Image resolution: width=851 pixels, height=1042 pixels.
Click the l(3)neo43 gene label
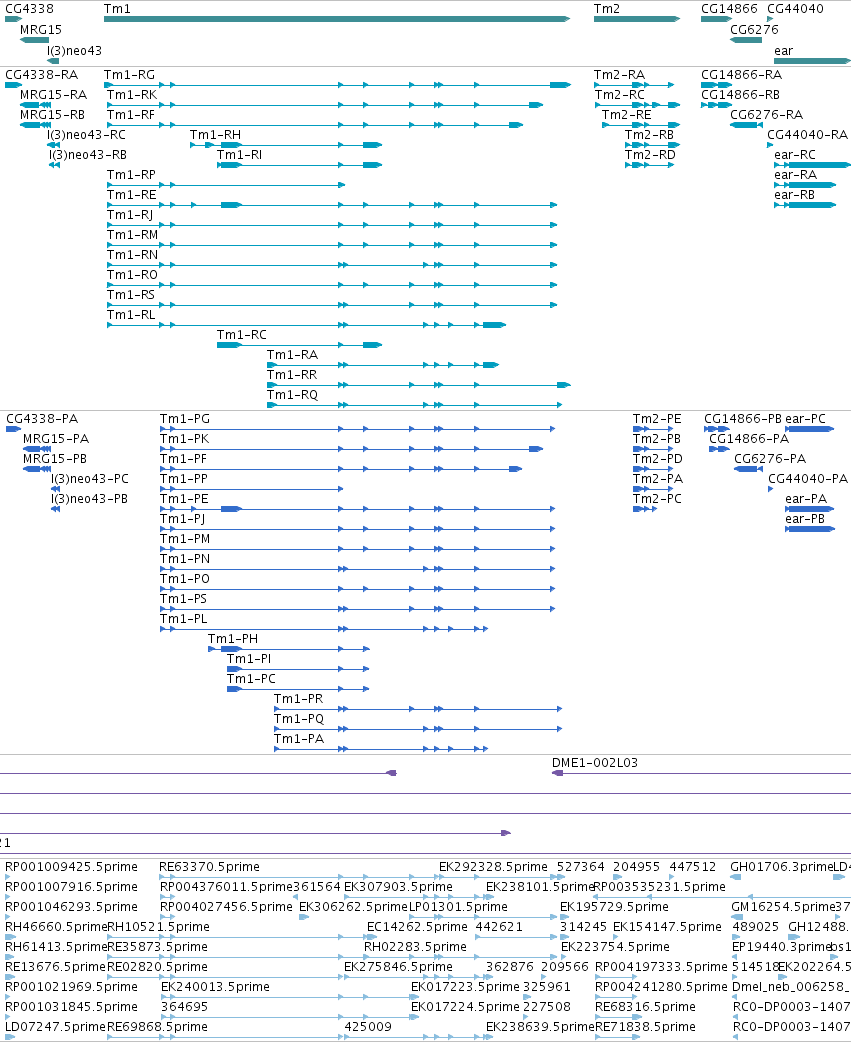pos(74,51)
